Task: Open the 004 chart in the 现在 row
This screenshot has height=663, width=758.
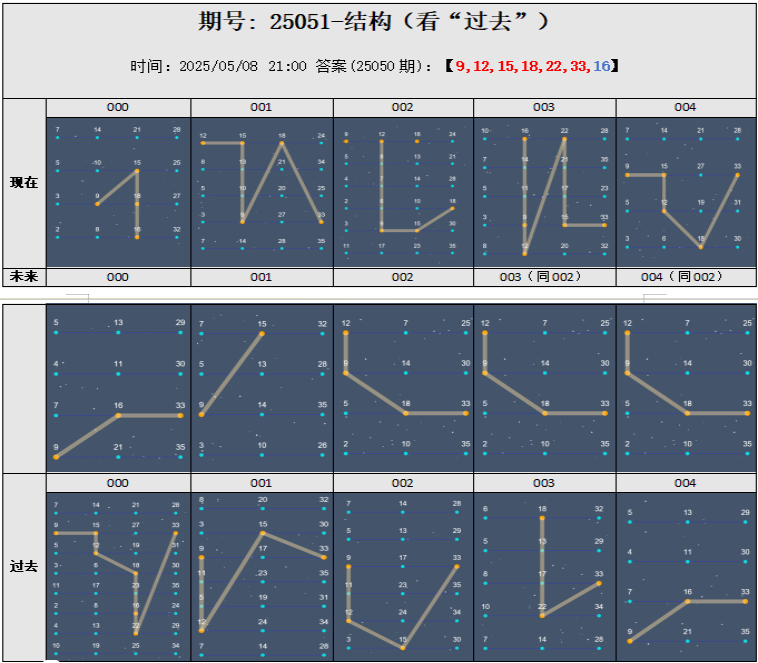Action: coord(686,190)
